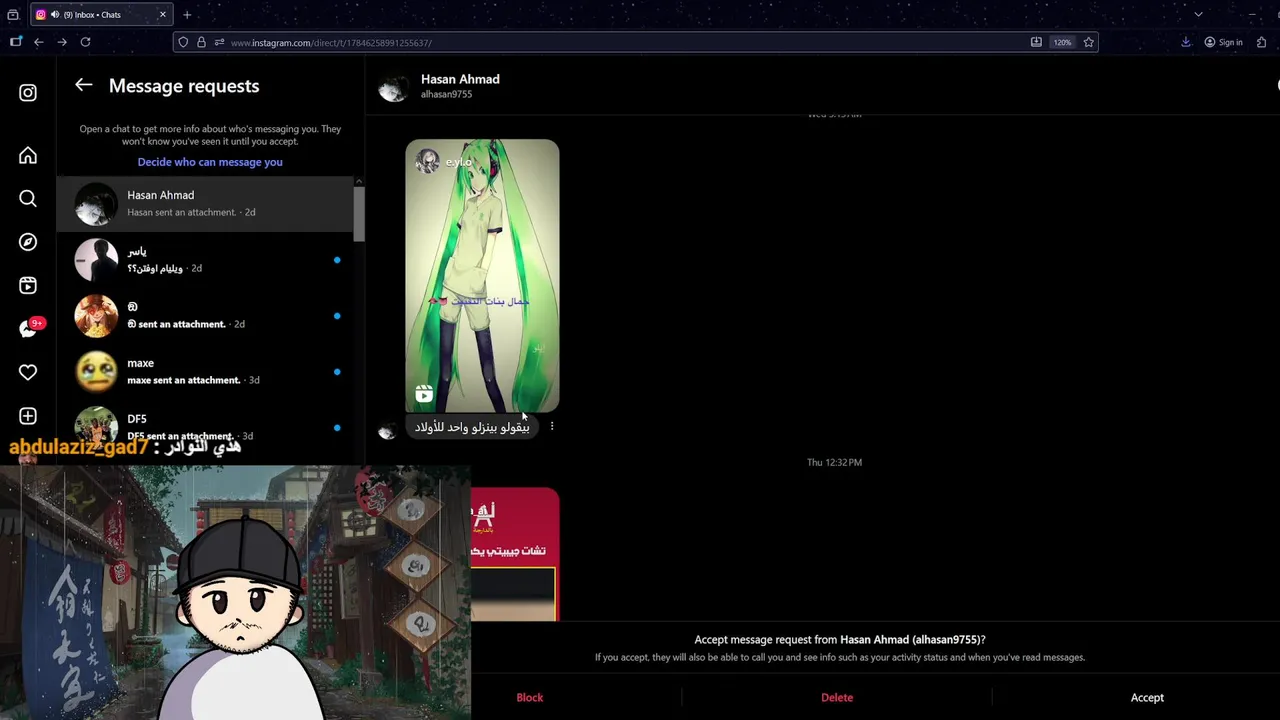The height and width of the screenshot is (720, 1280).
Task: Accept the Hasan Ahmad message request
Action: coord(1147,698)
